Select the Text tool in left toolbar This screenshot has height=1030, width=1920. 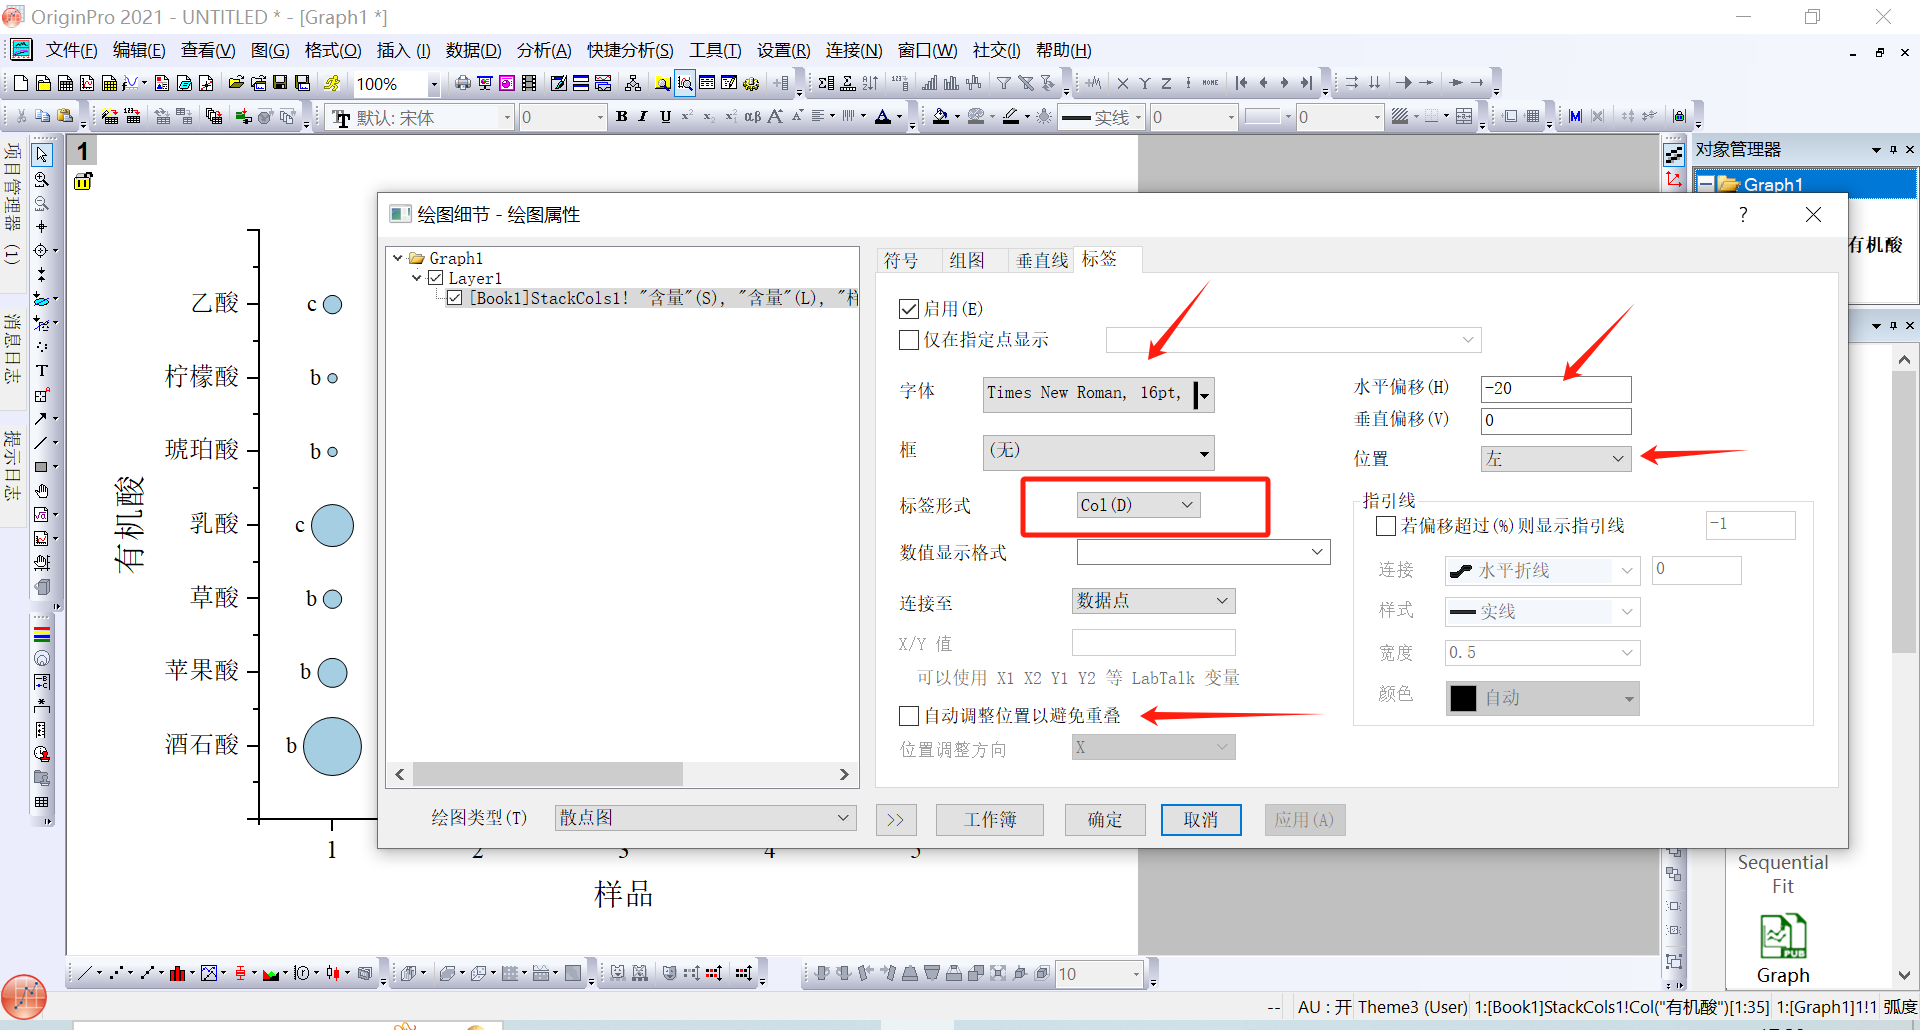[x=42, y=370]
